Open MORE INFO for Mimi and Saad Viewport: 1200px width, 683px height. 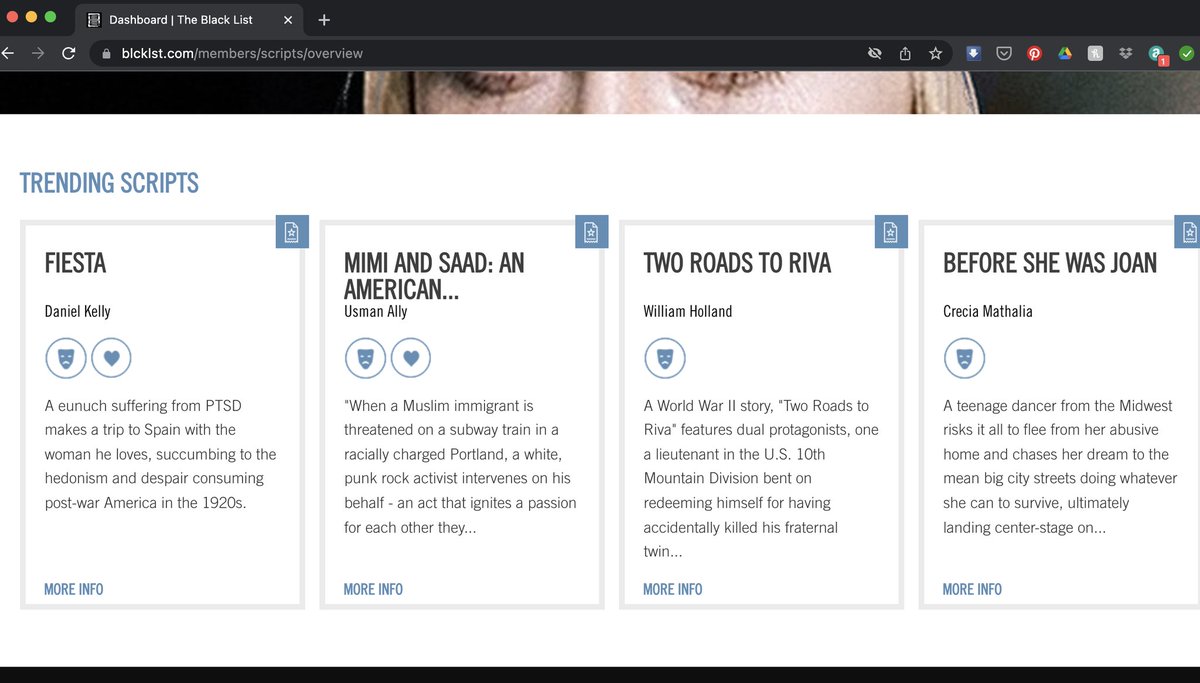click(373, 589)
